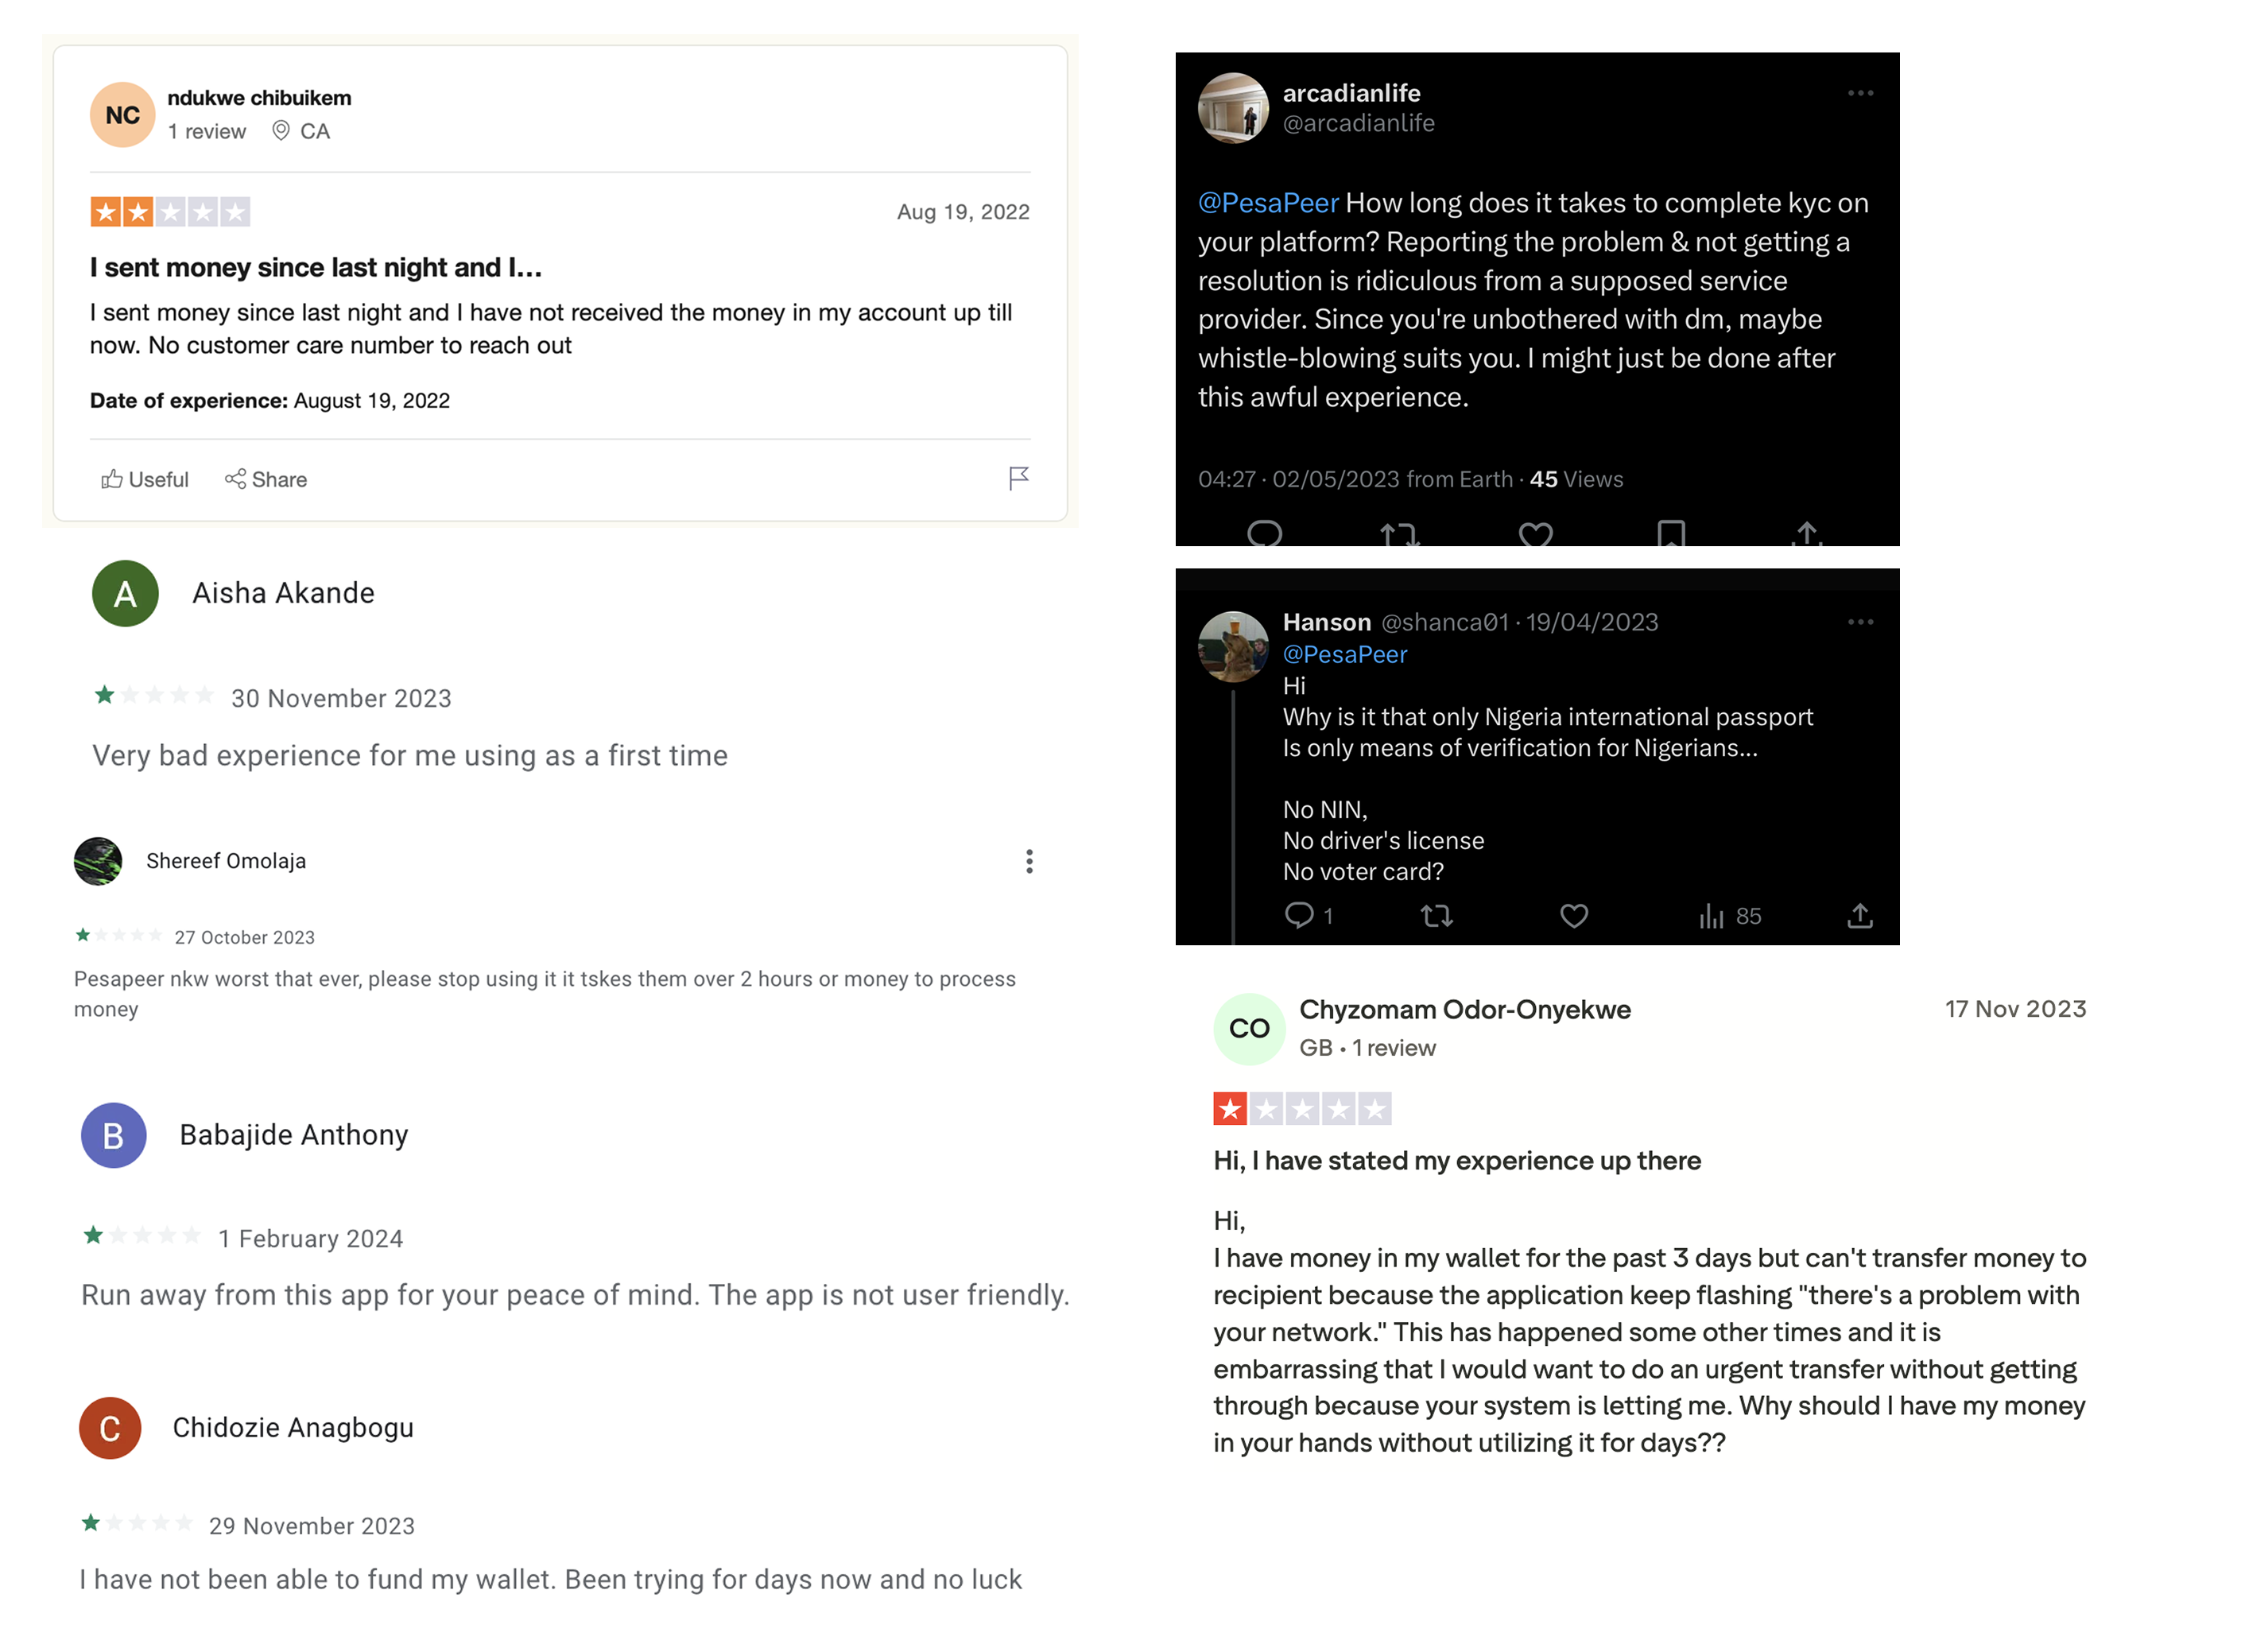Viewport: 2241px width, 1652px height.
Task: Share Hanson's tweet via upload icon
Action: point(1859,915)
